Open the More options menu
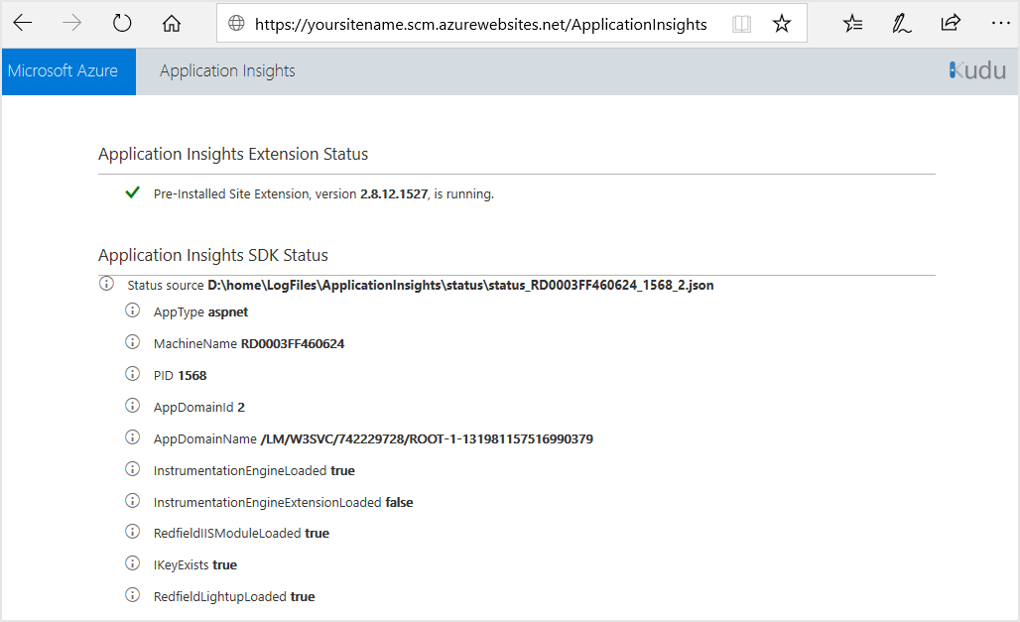This screenshot has height=622, width=1020. point(1000,21)
